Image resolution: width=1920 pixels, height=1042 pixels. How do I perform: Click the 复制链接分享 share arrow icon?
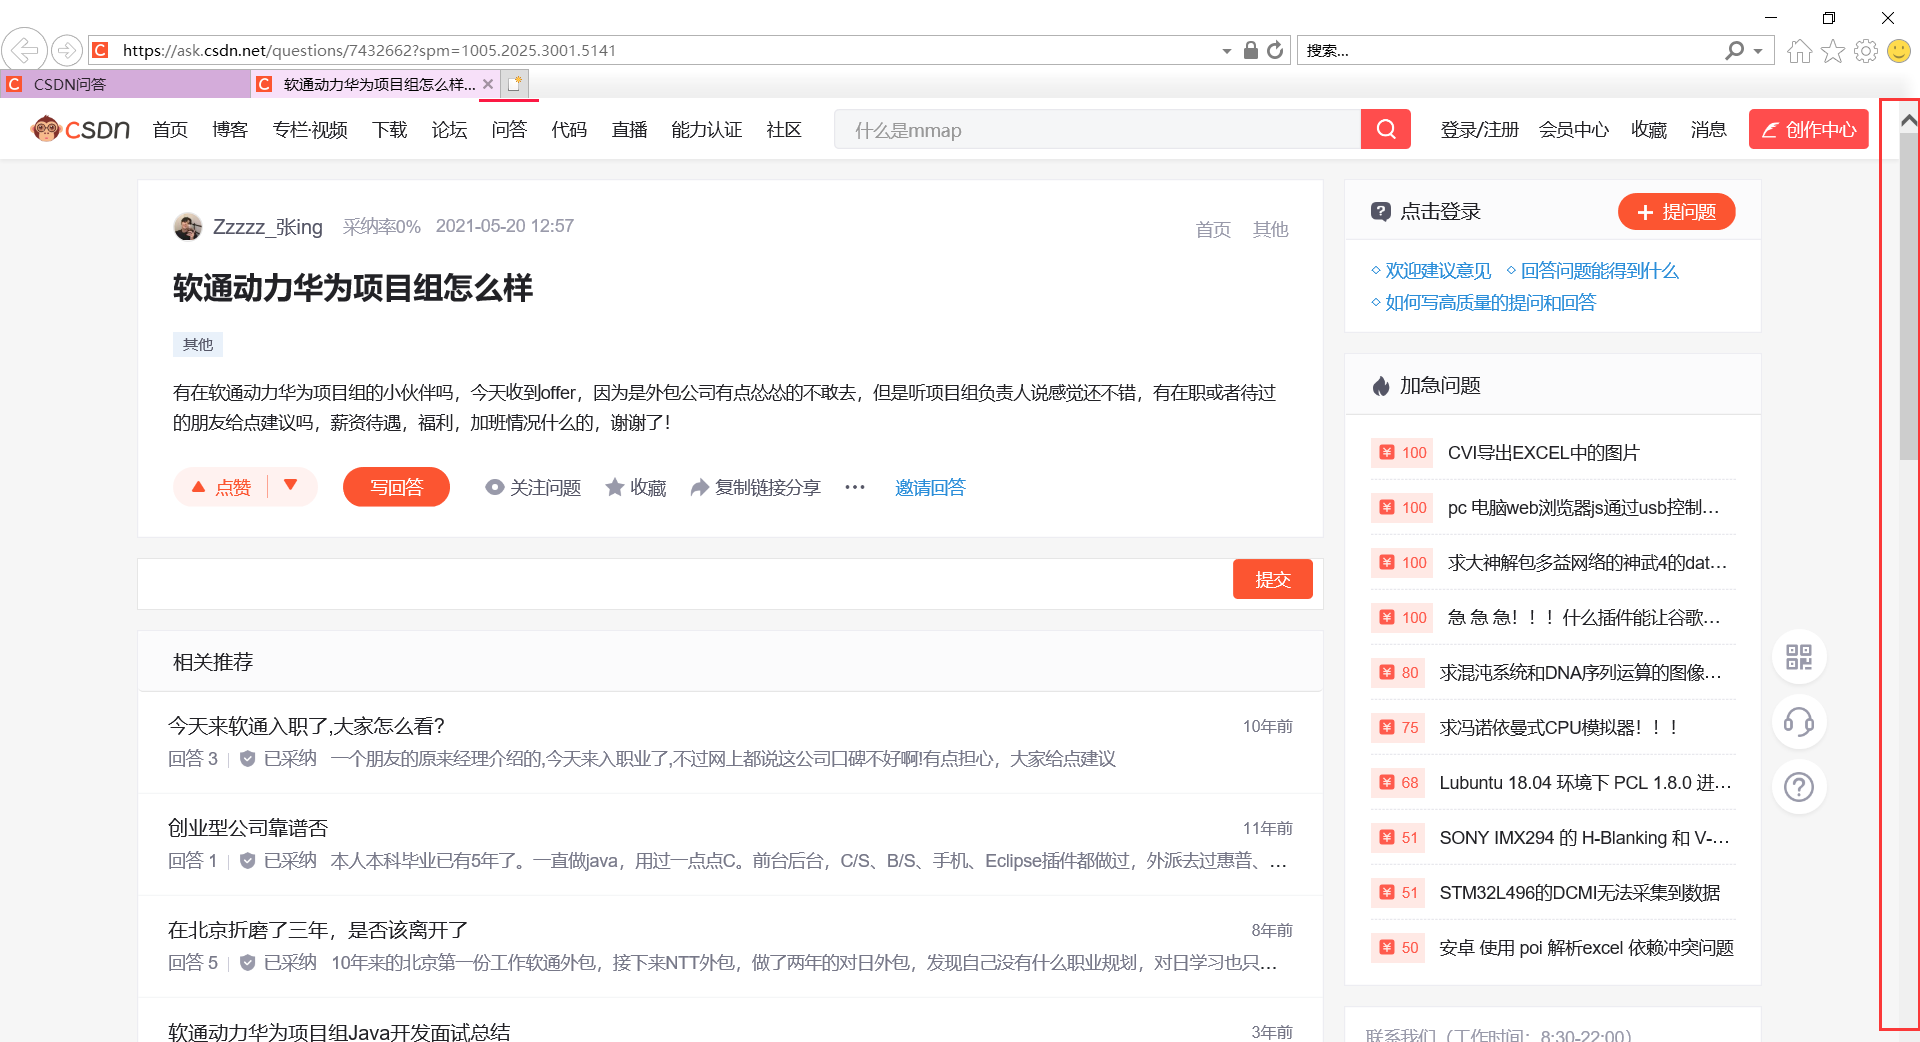click(x=700, y=487)
